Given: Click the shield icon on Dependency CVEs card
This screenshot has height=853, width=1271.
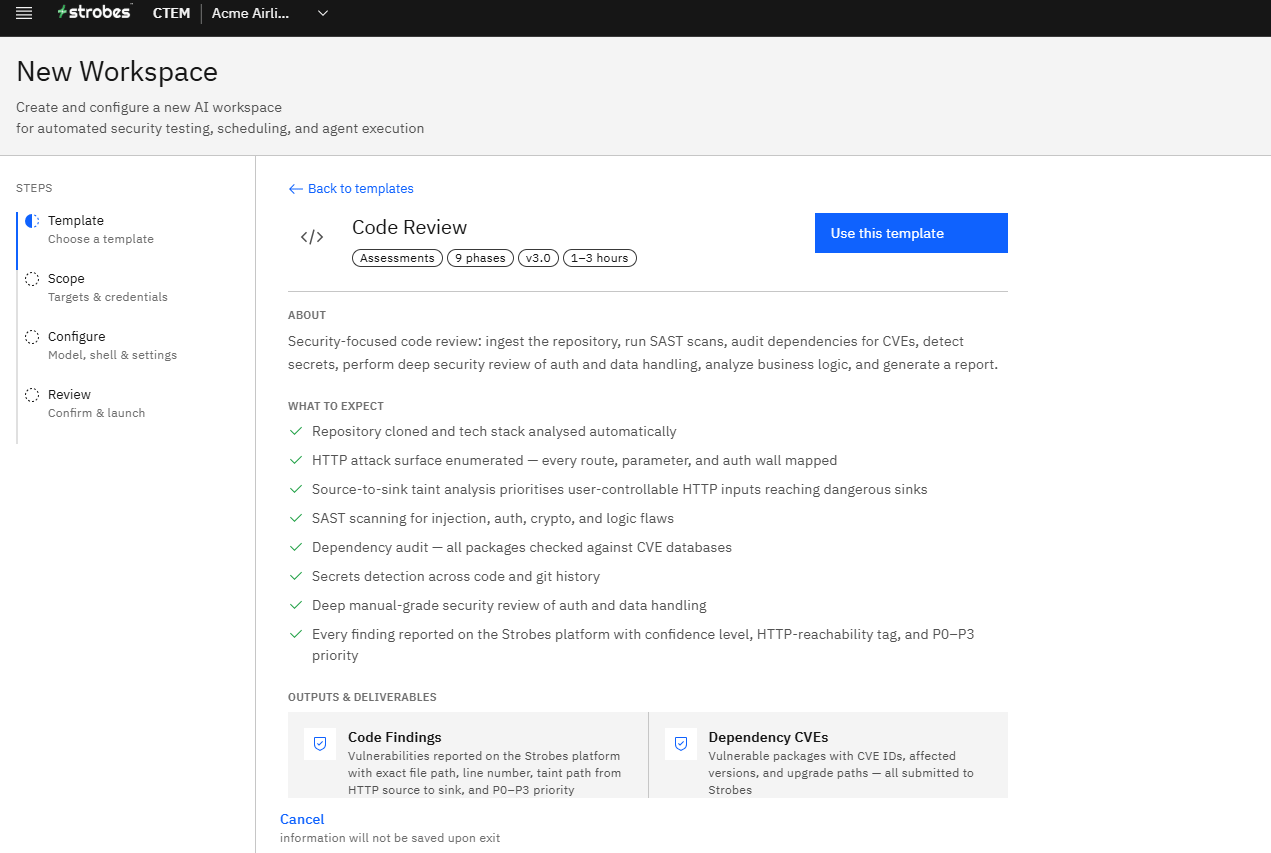Looking at the screenshot, I should click(681, 744).
